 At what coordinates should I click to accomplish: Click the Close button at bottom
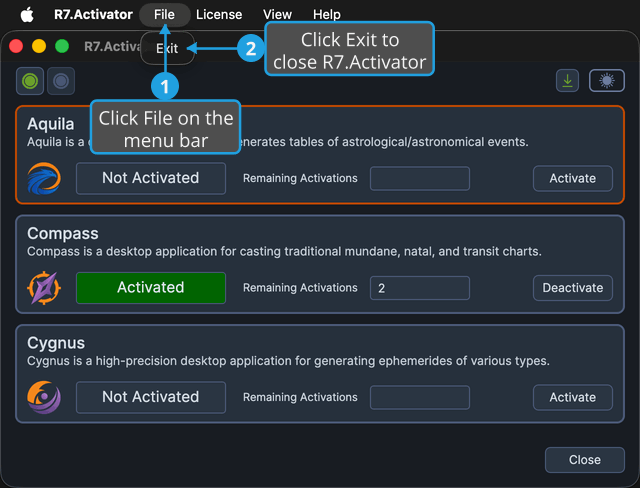584,460
